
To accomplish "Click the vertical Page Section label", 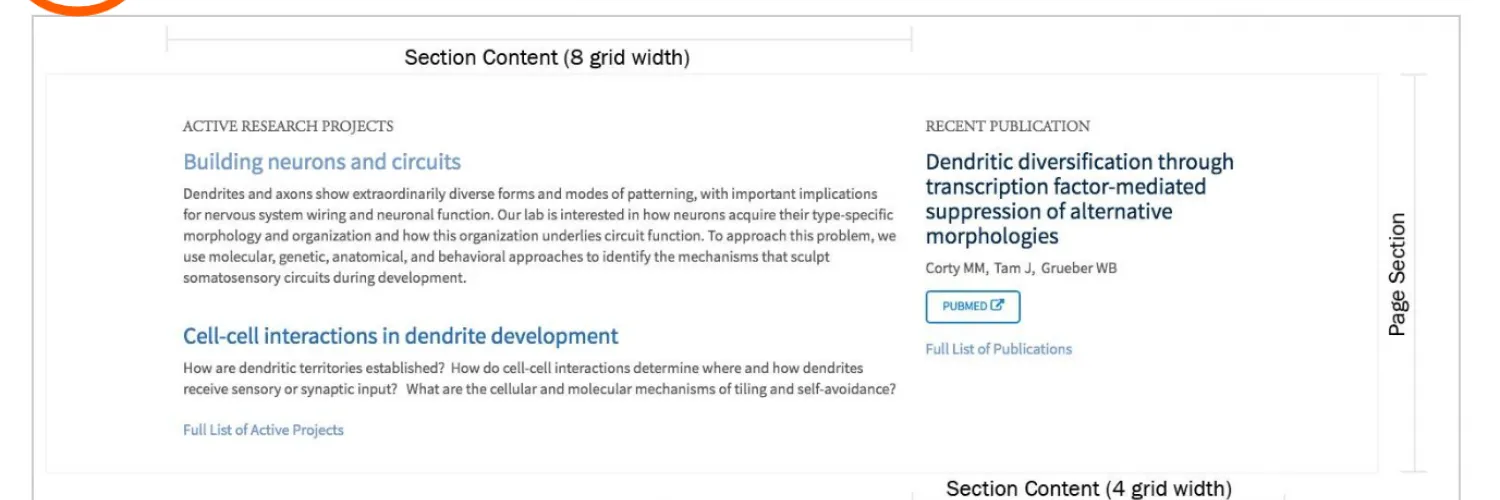I will coord(1397,274).
